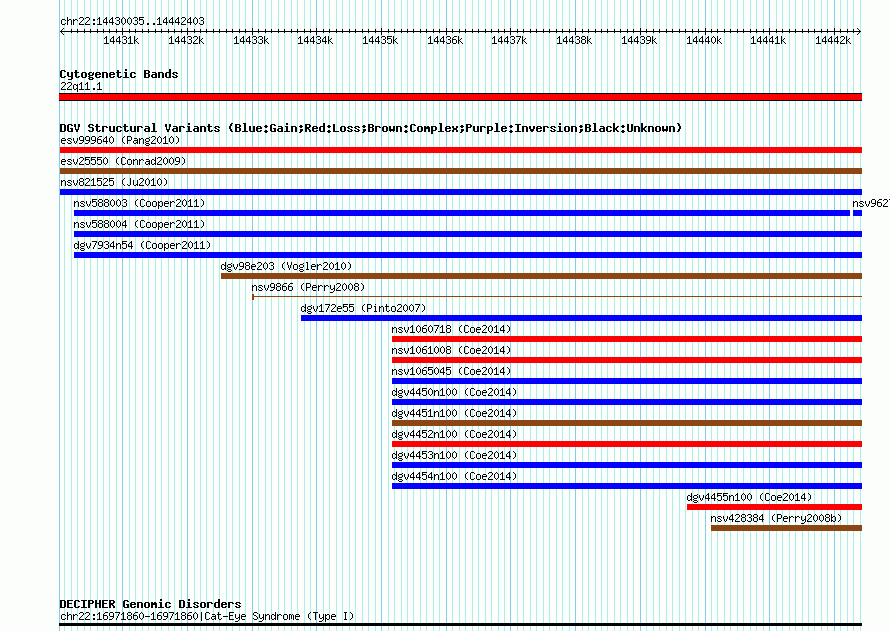Screen dimensions: 890x631
Task: Click the red 22q11.1 cytogenetic band bar
Action: 460,97
